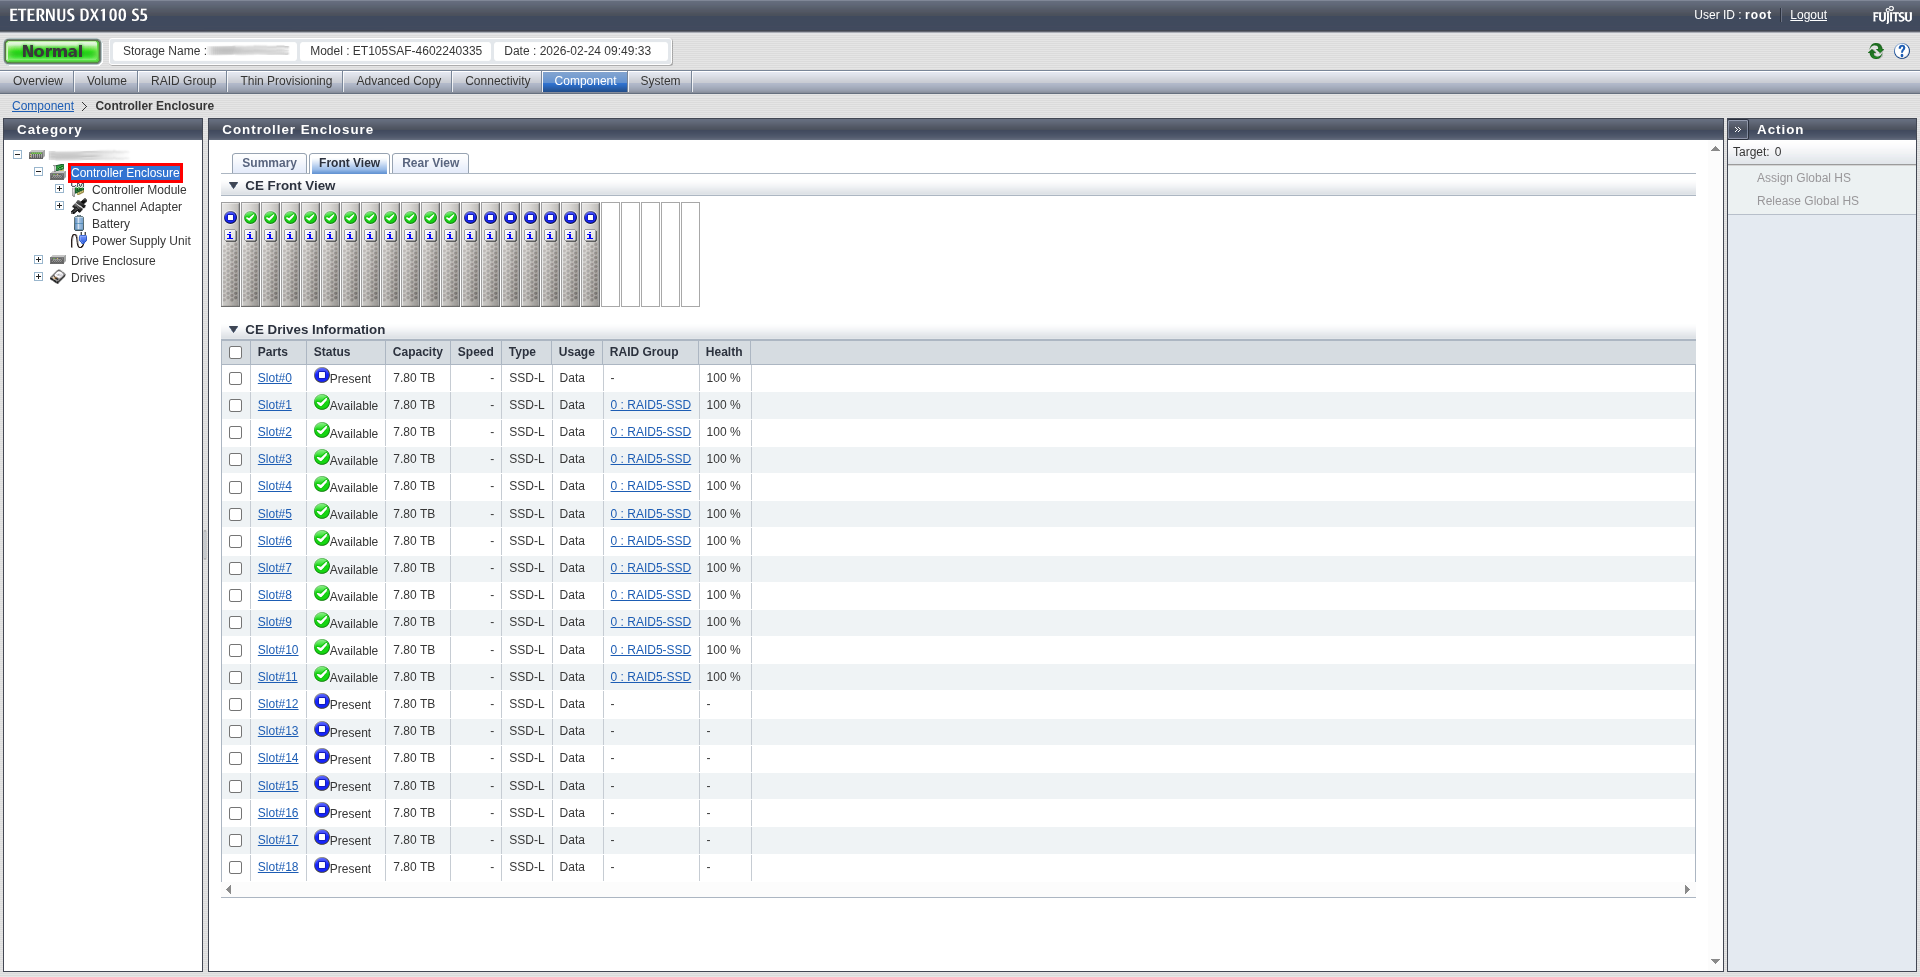Screen dimensions: 1920x977
Task: Open the Slot#5 link
Action: 275,514
